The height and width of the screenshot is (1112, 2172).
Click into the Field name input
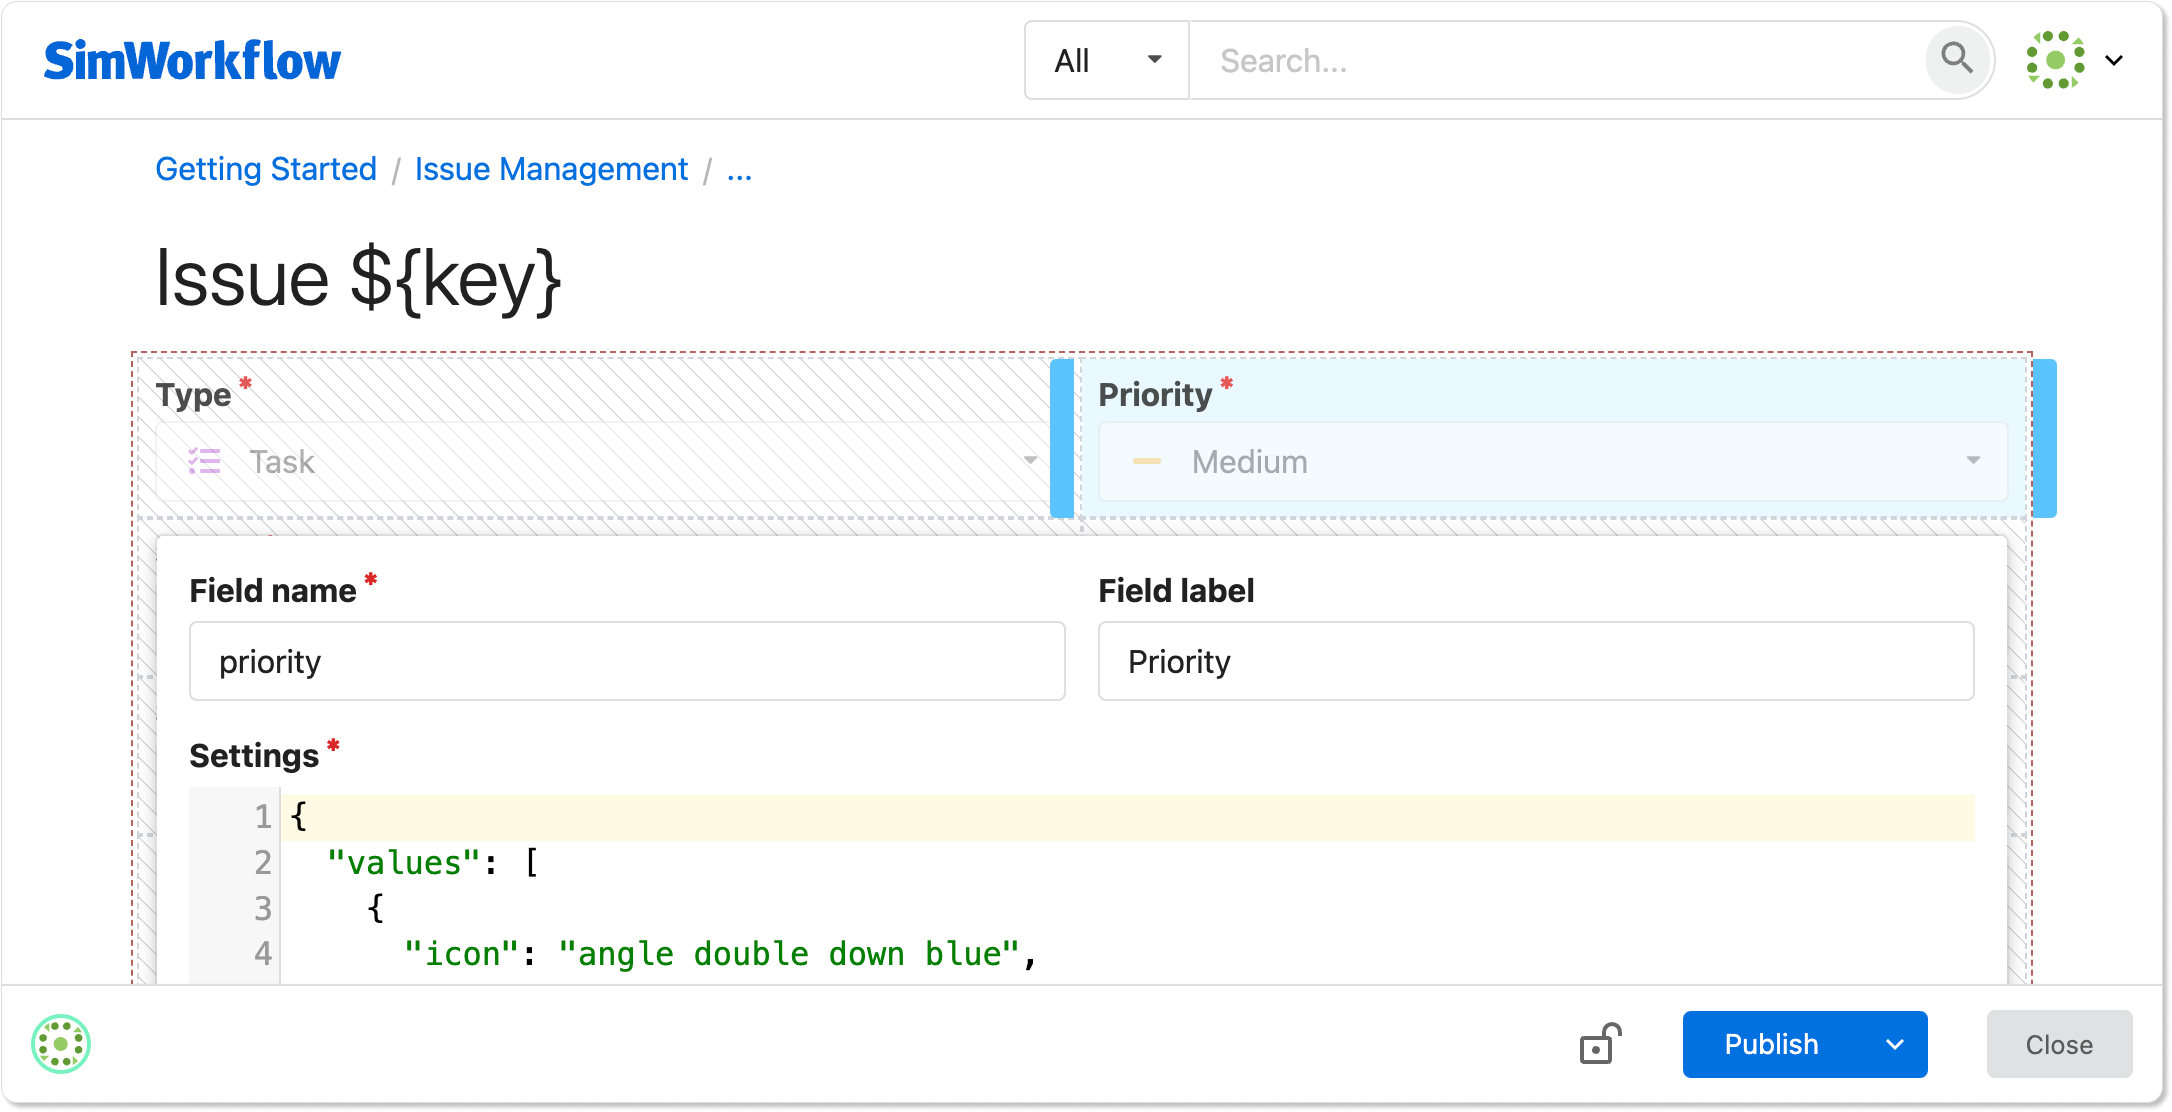pyautogui.click(x=627, y=661)
